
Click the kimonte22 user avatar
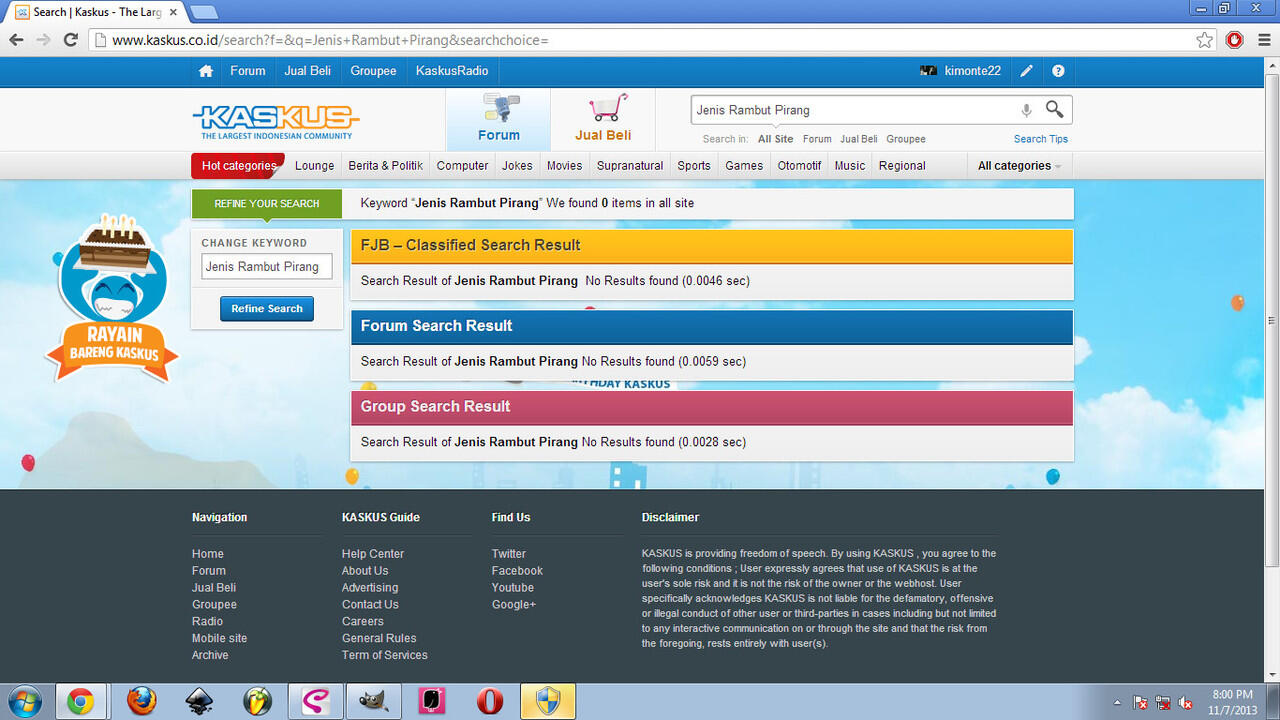coord(928,71)
